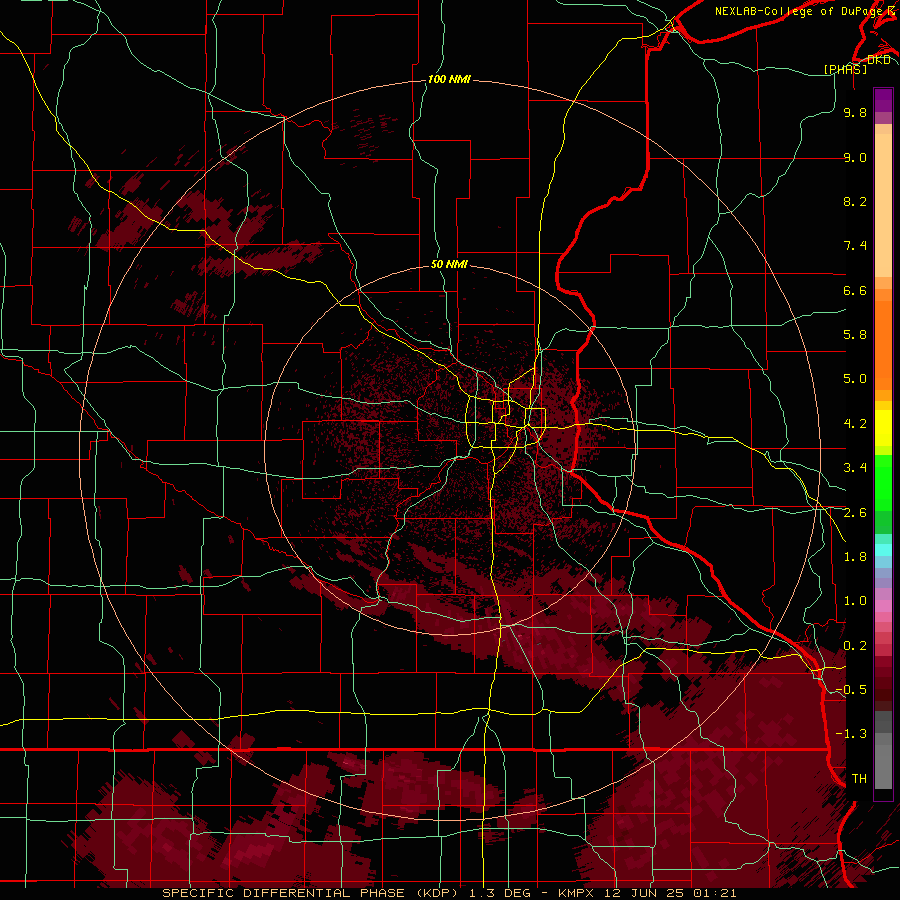This screenshot has width=900, height=900.
Task: Click the 0.2 value on the color scale
Action: pyautogui.click(x=855, y=646)
